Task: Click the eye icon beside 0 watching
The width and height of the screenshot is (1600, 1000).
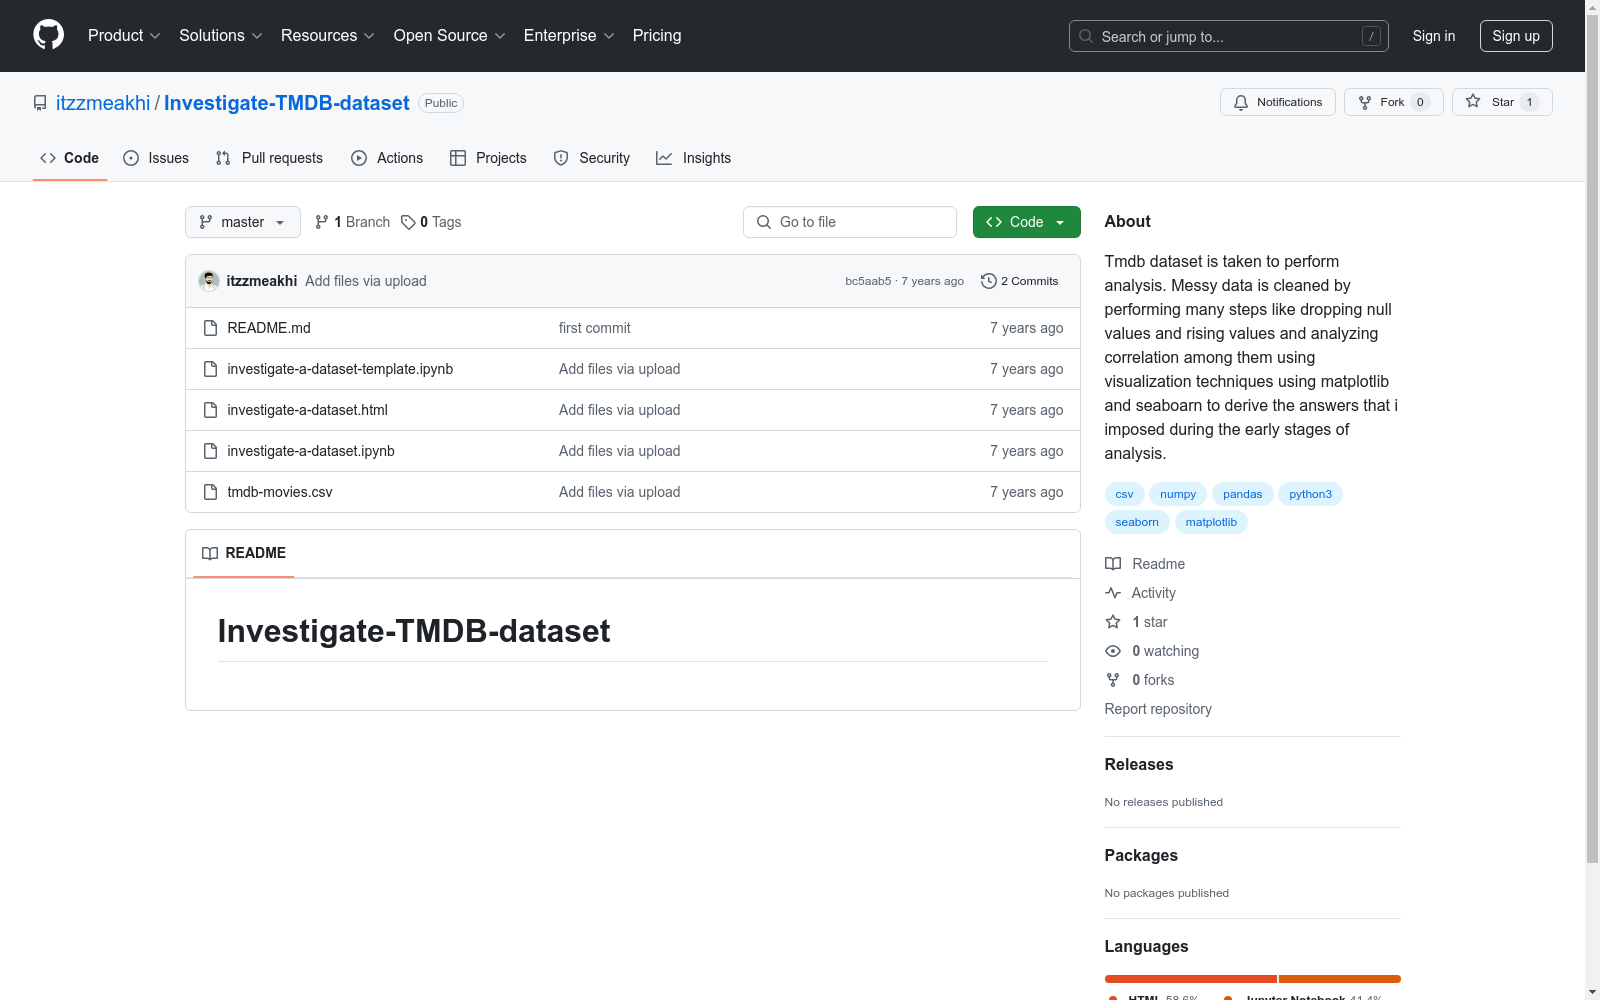Action: pos(1113,651)
